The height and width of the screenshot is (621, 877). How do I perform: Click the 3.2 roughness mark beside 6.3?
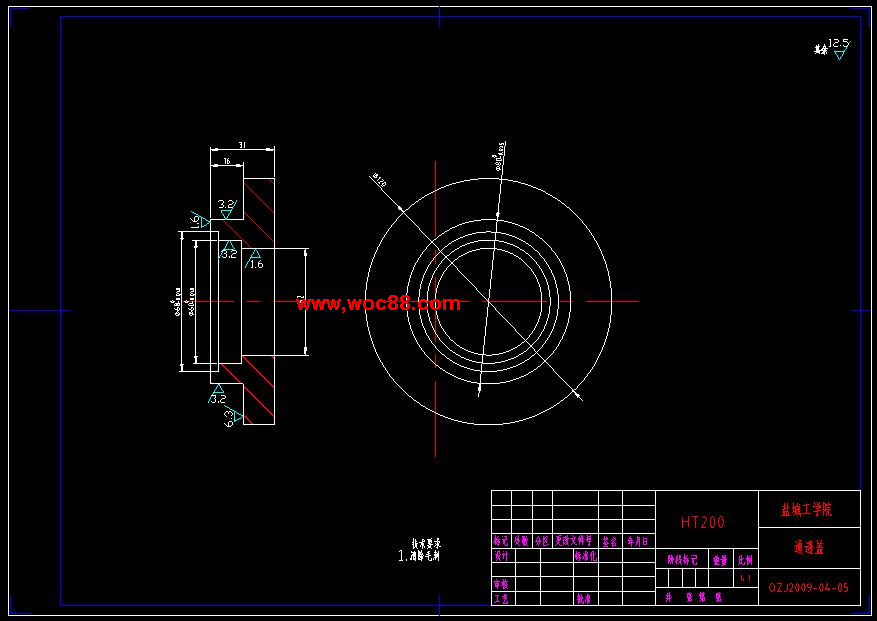[x=218, y=394]
